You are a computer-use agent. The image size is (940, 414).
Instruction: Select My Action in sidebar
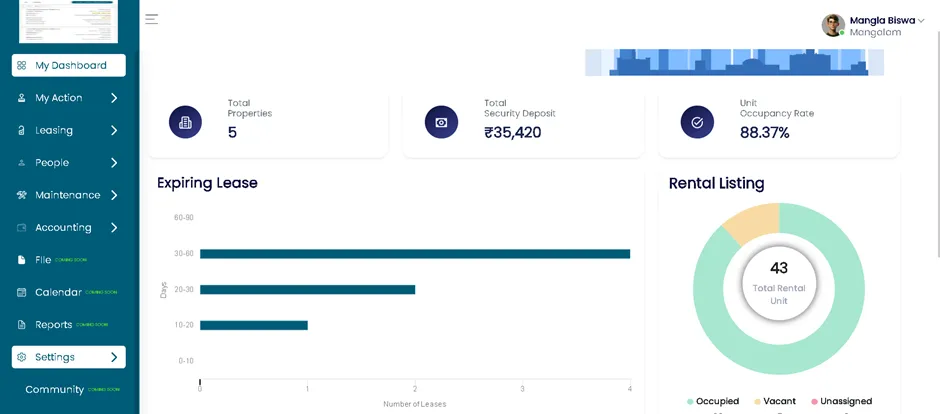tap(59, 98)
